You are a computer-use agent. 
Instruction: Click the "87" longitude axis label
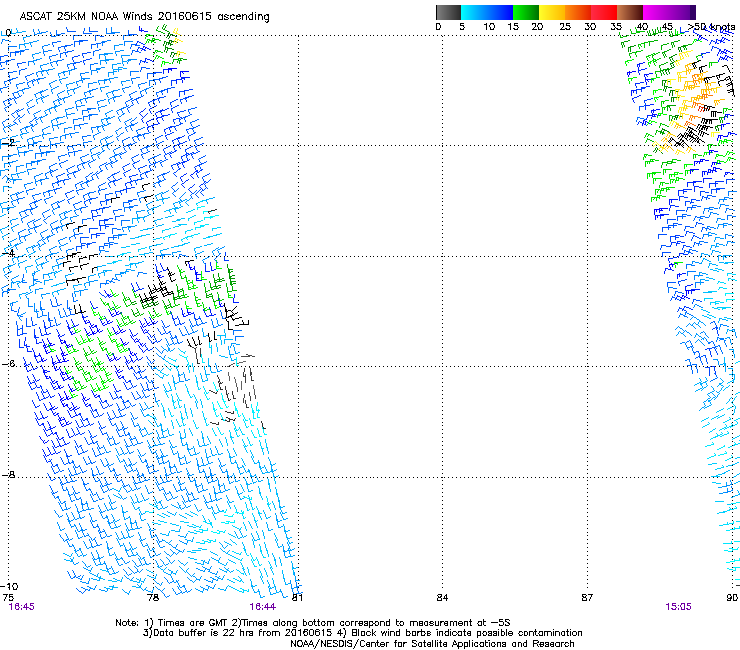(587, 598)
